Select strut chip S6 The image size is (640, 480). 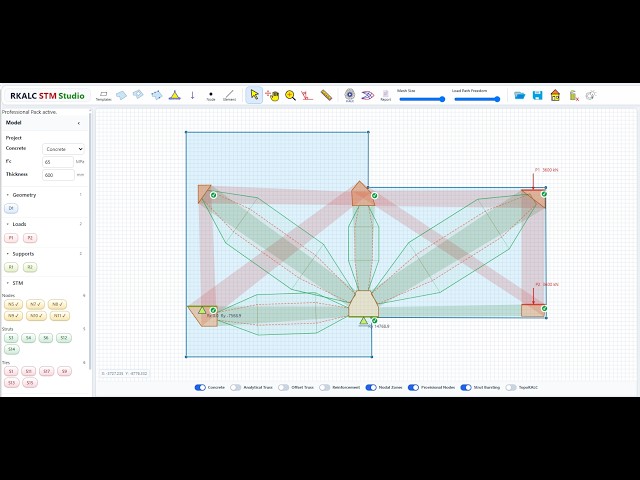[x=46, y=338]
